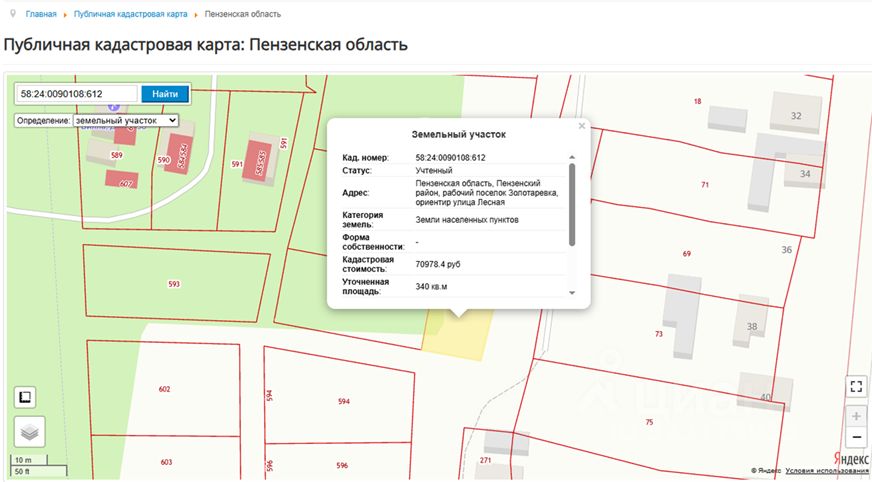Open the Условия использования link
Viewport: 872px width, 482px height.
click(x=827, y=471)
